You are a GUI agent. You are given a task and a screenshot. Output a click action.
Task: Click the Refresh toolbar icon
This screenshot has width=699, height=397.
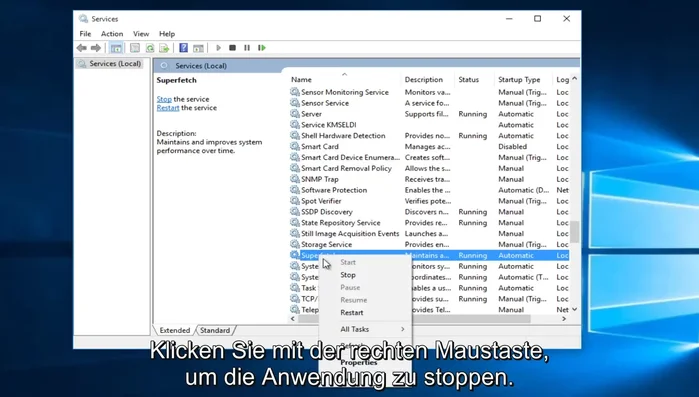pyautogui.click(x=150, y=48)
